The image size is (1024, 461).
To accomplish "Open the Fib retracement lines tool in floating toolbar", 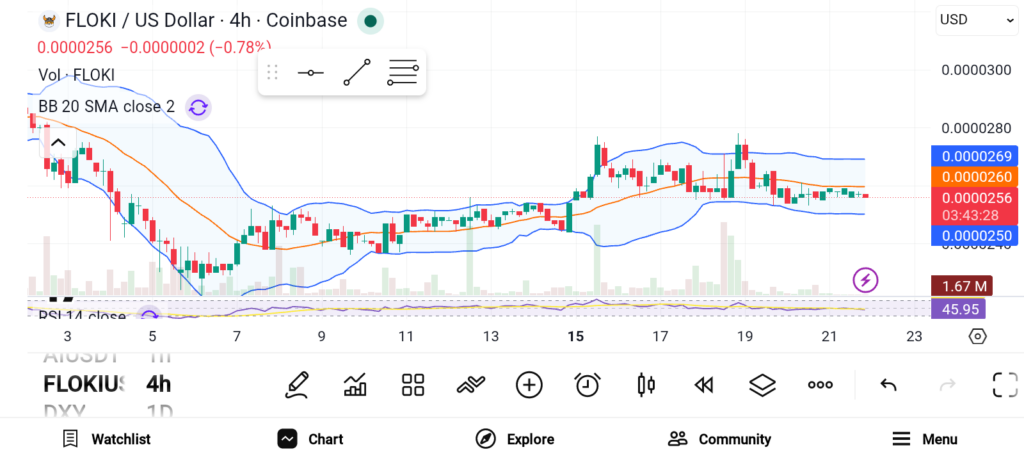I will tap(403, 72).
